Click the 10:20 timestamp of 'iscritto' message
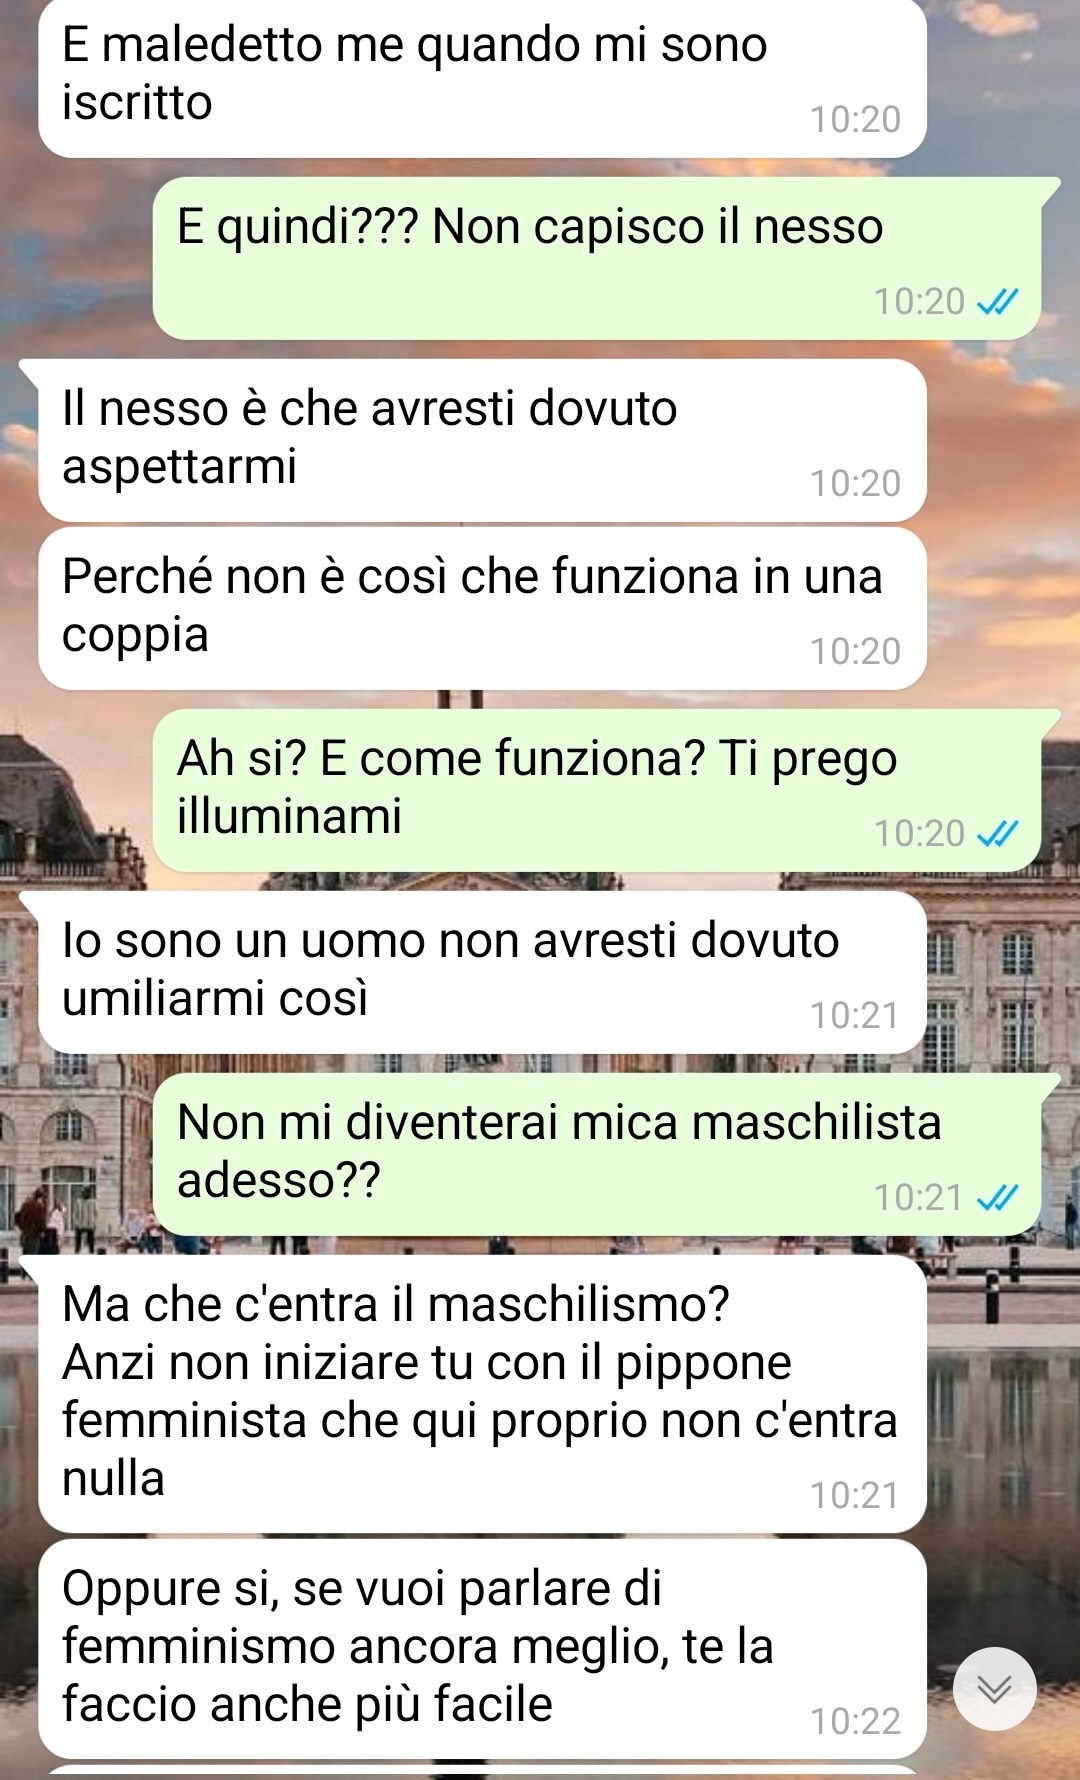The width and height of the screenshot is (1080, 1780). point(855,119)
